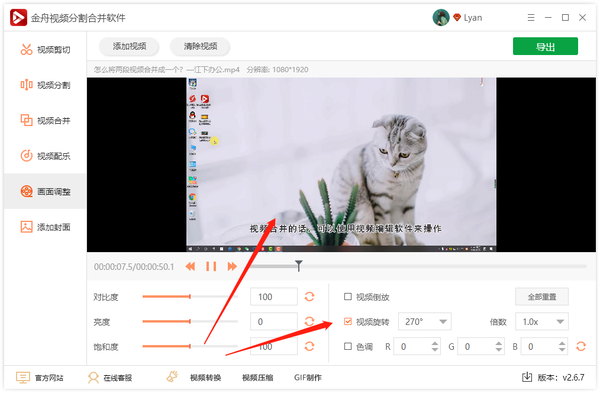Reset RGB tone with the refresh icon
600x393 pixels.
[x=581, y=346]
